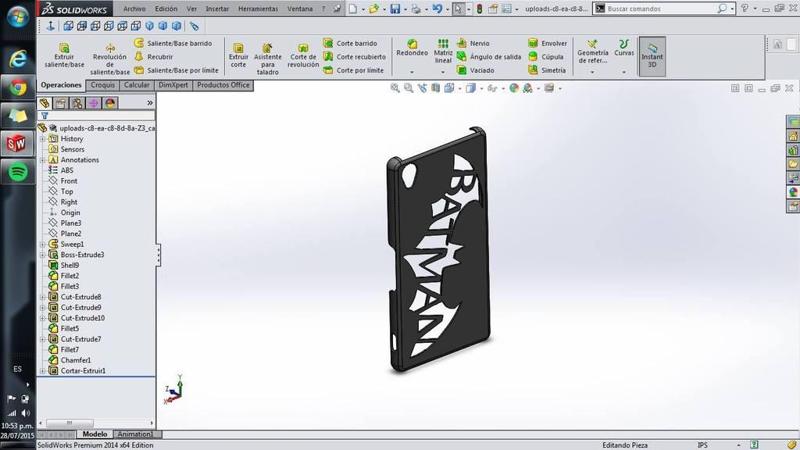Open Internet Explorer from taskbar
Image resolution: width=800 pixels, height=450 pixels.
click(18, 59)
